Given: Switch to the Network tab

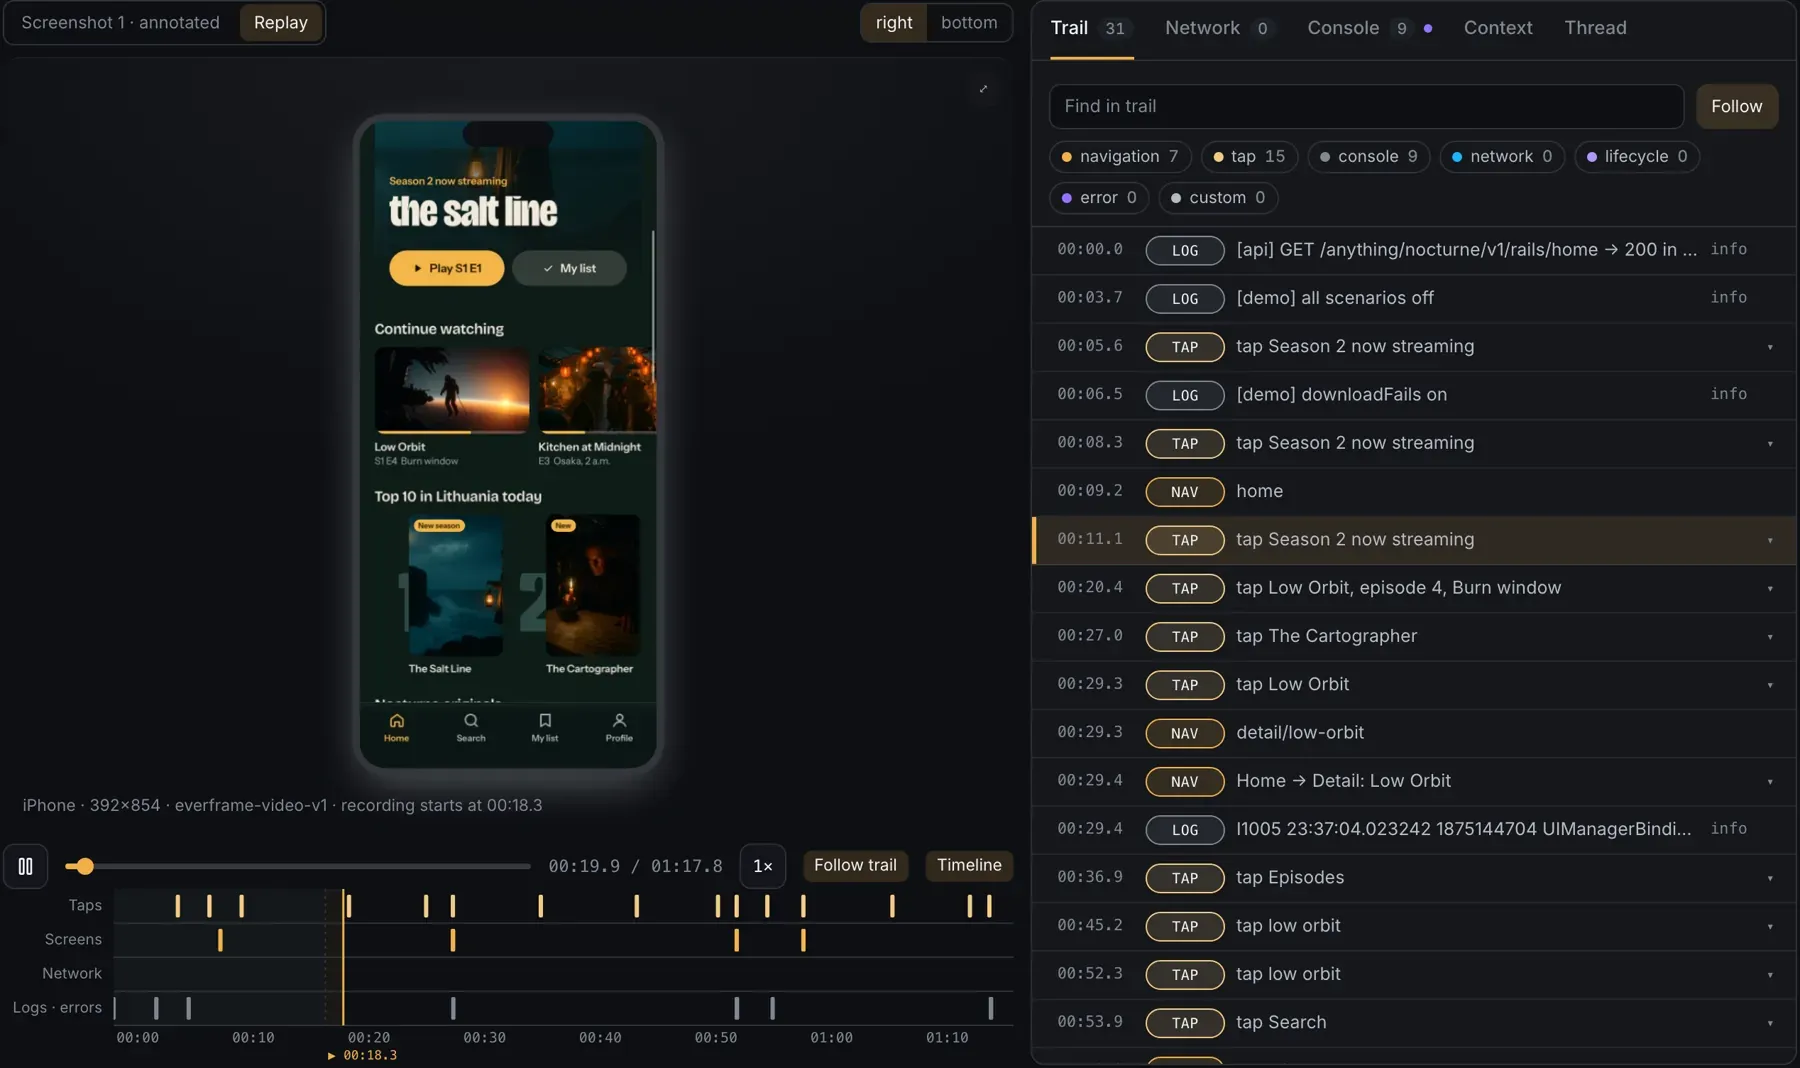Looking at the screenshot, I should click(x=1218, y=28).
